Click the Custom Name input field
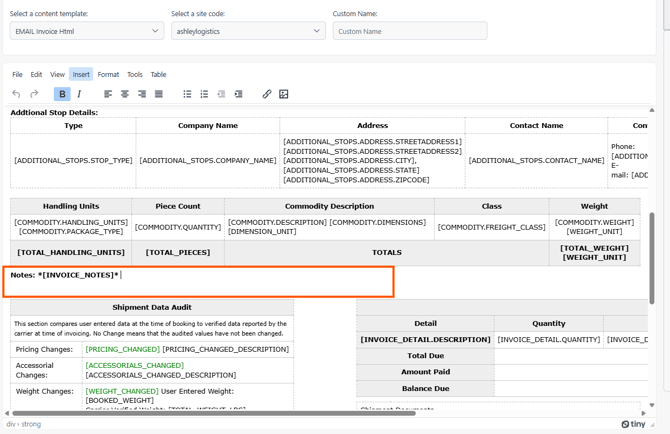Screen dimensions: 670x434 tap(410, 31)
